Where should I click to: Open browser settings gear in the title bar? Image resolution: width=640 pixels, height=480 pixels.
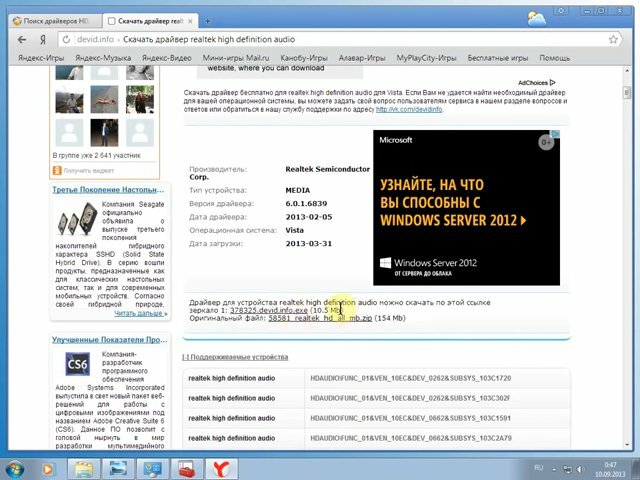562,11
